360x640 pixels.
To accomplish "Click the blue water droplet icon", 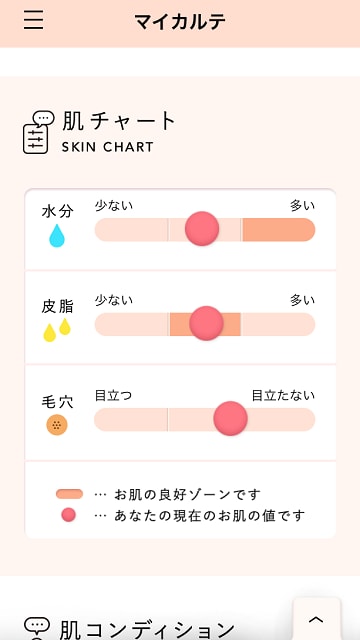I will 57,236.
